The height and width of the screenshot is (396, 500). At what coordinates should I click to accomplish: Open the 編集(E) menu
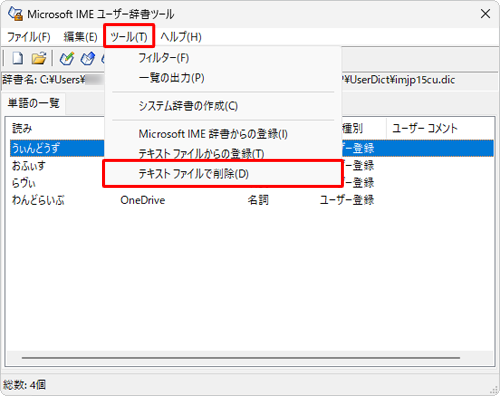80,37
